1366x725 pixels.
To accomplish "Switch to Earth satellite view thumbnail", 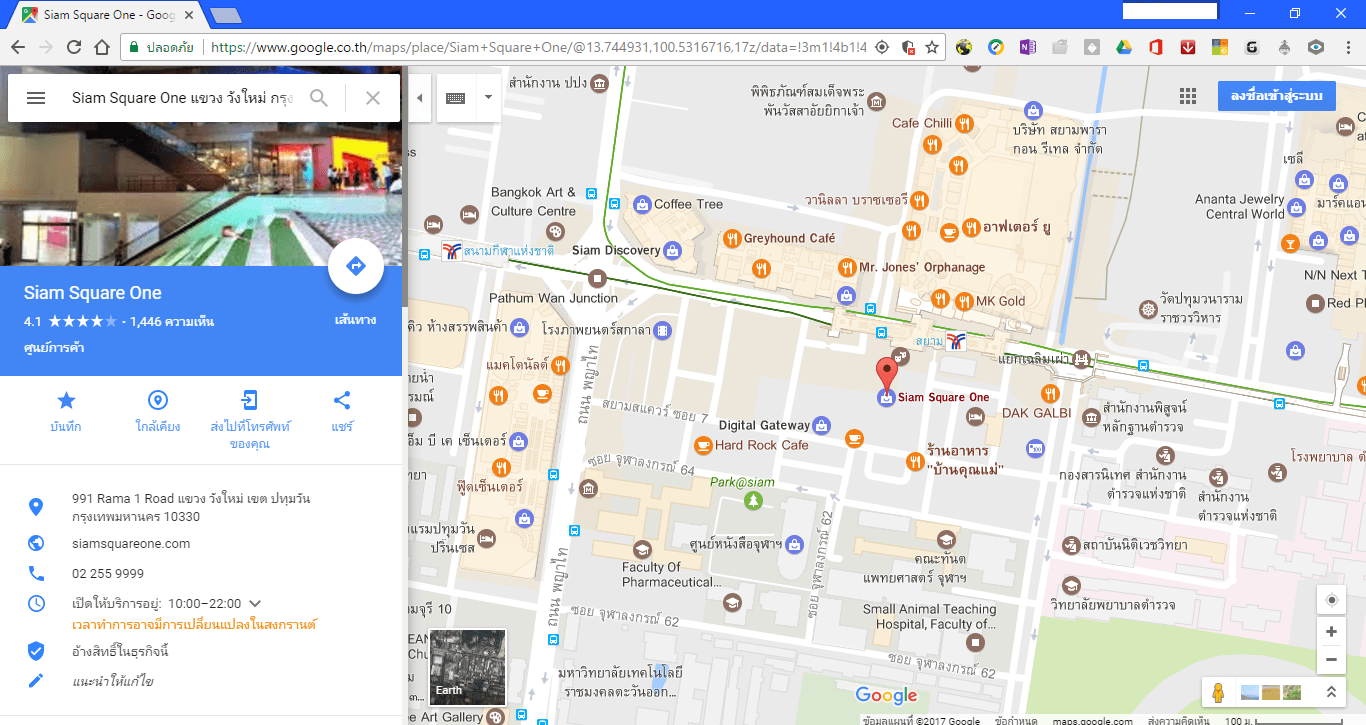I will [467, 667].
